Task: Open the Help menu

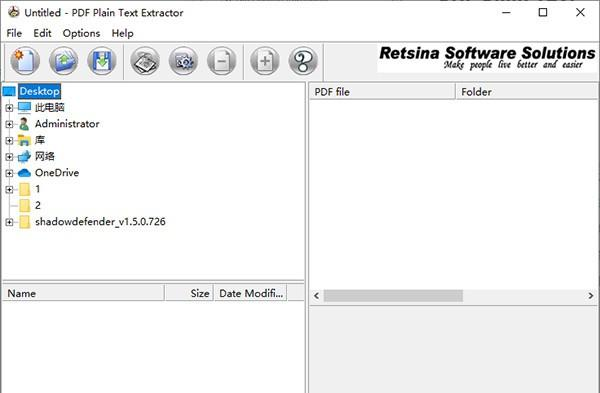Action: point(122,33)
